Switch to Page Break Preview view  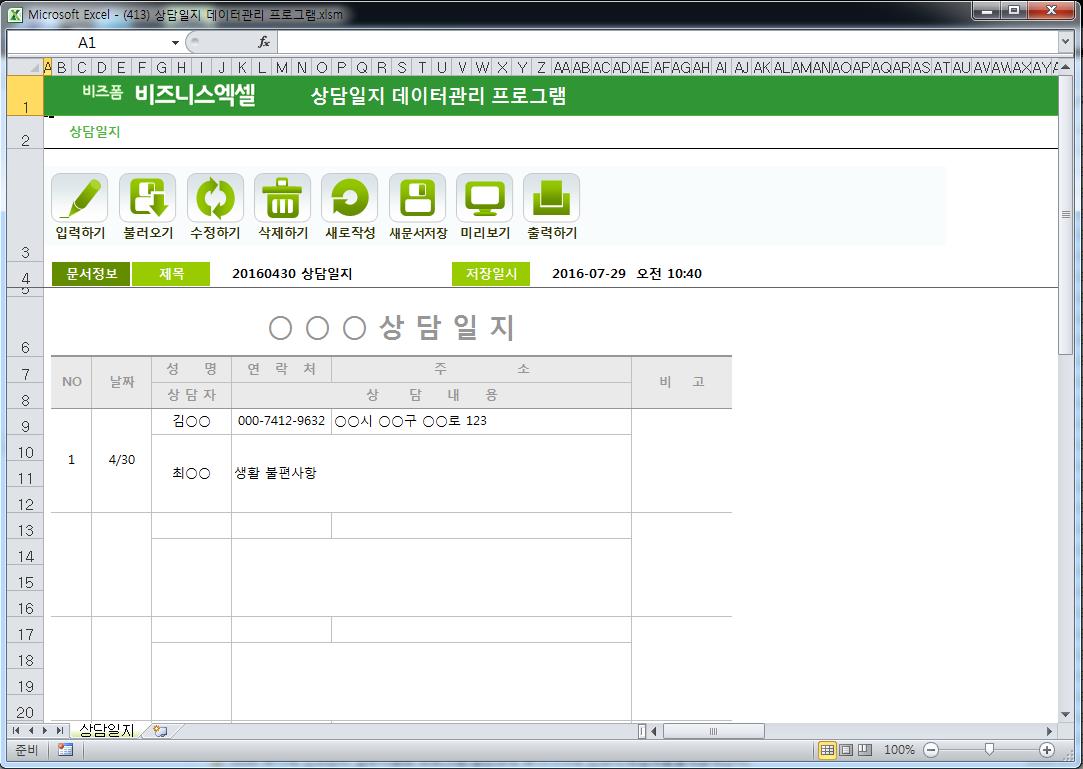pos(865,750)
